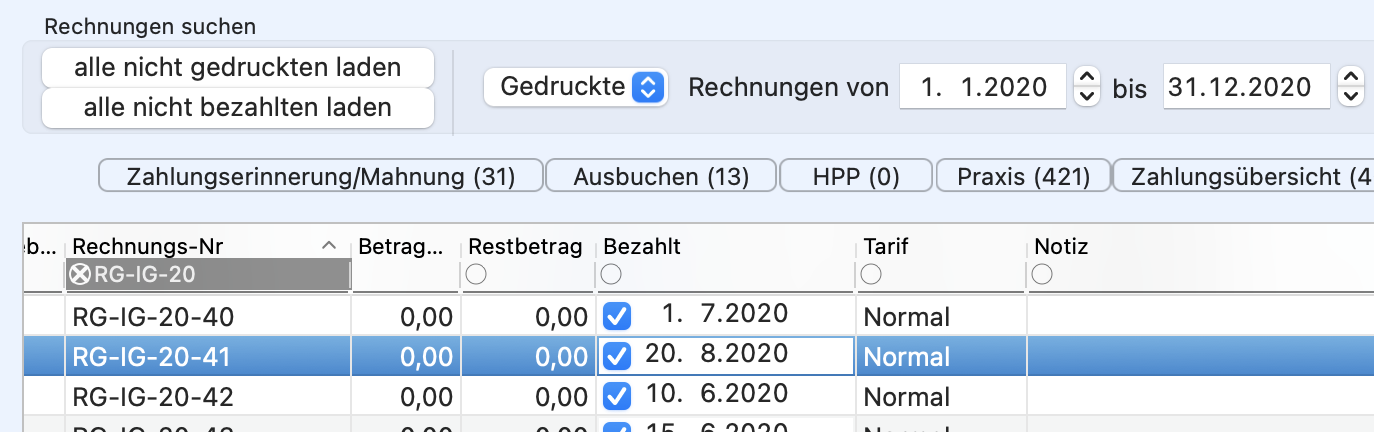The width and height of the screenshot is (1374, 432).
Task: Open the Zahlungserinnerung/Mahnung (31) tab
Action: coord(321,177)
